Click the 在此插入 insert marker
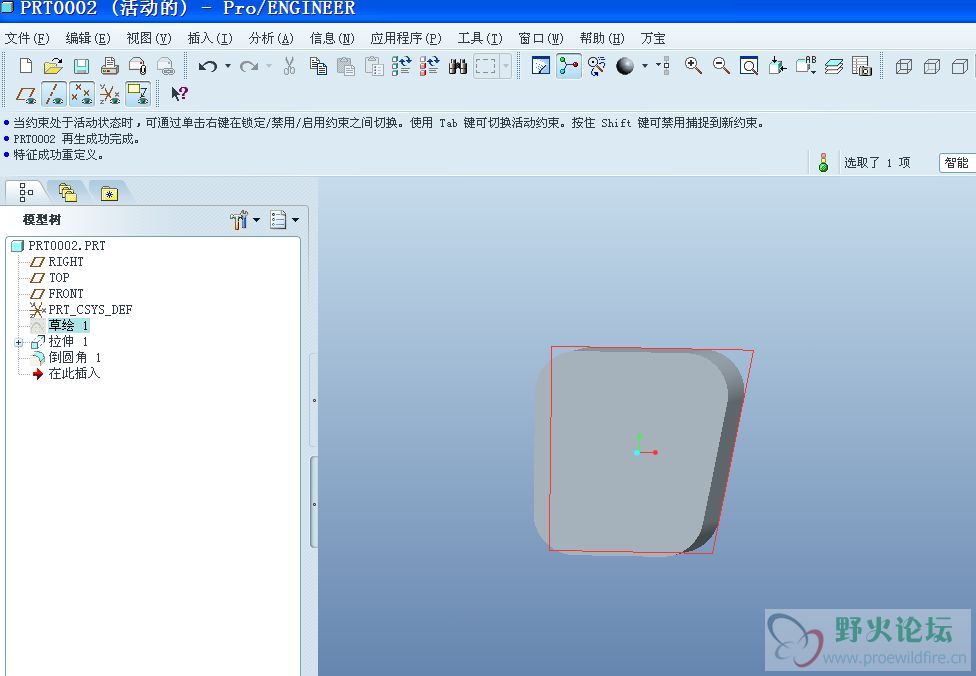Image resolution: width=976 pixels, height=676 pixels. [74, 373]
